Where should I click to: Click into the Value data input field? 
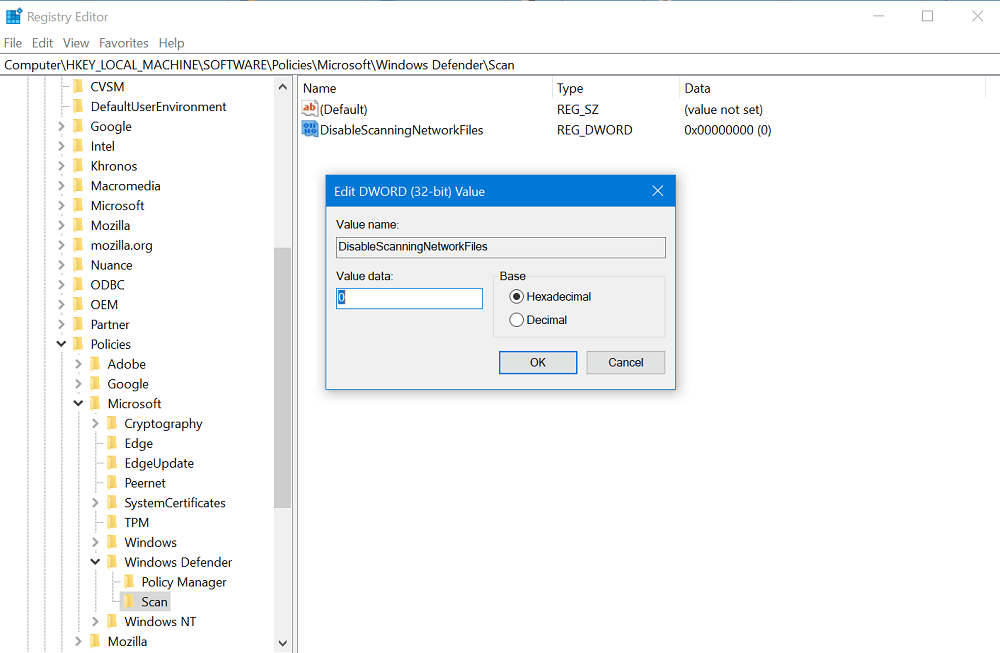click(x=409, y=298)
